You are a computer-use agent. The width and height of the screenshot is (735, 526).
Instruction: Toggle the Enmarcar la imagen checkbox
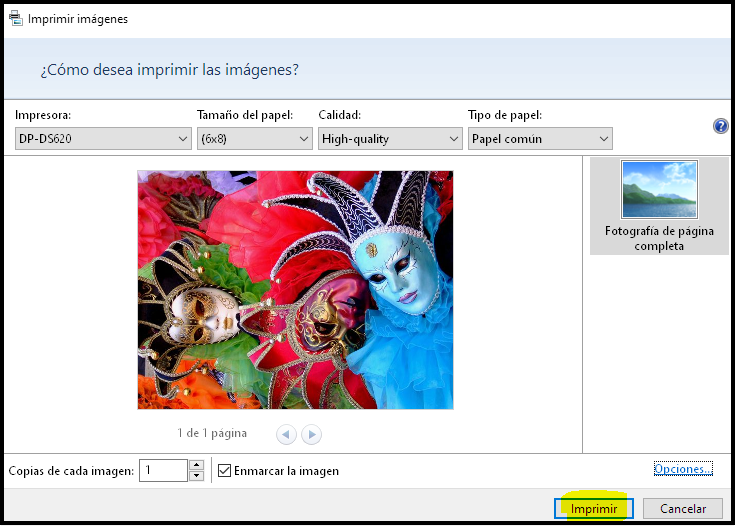point(225,471)
